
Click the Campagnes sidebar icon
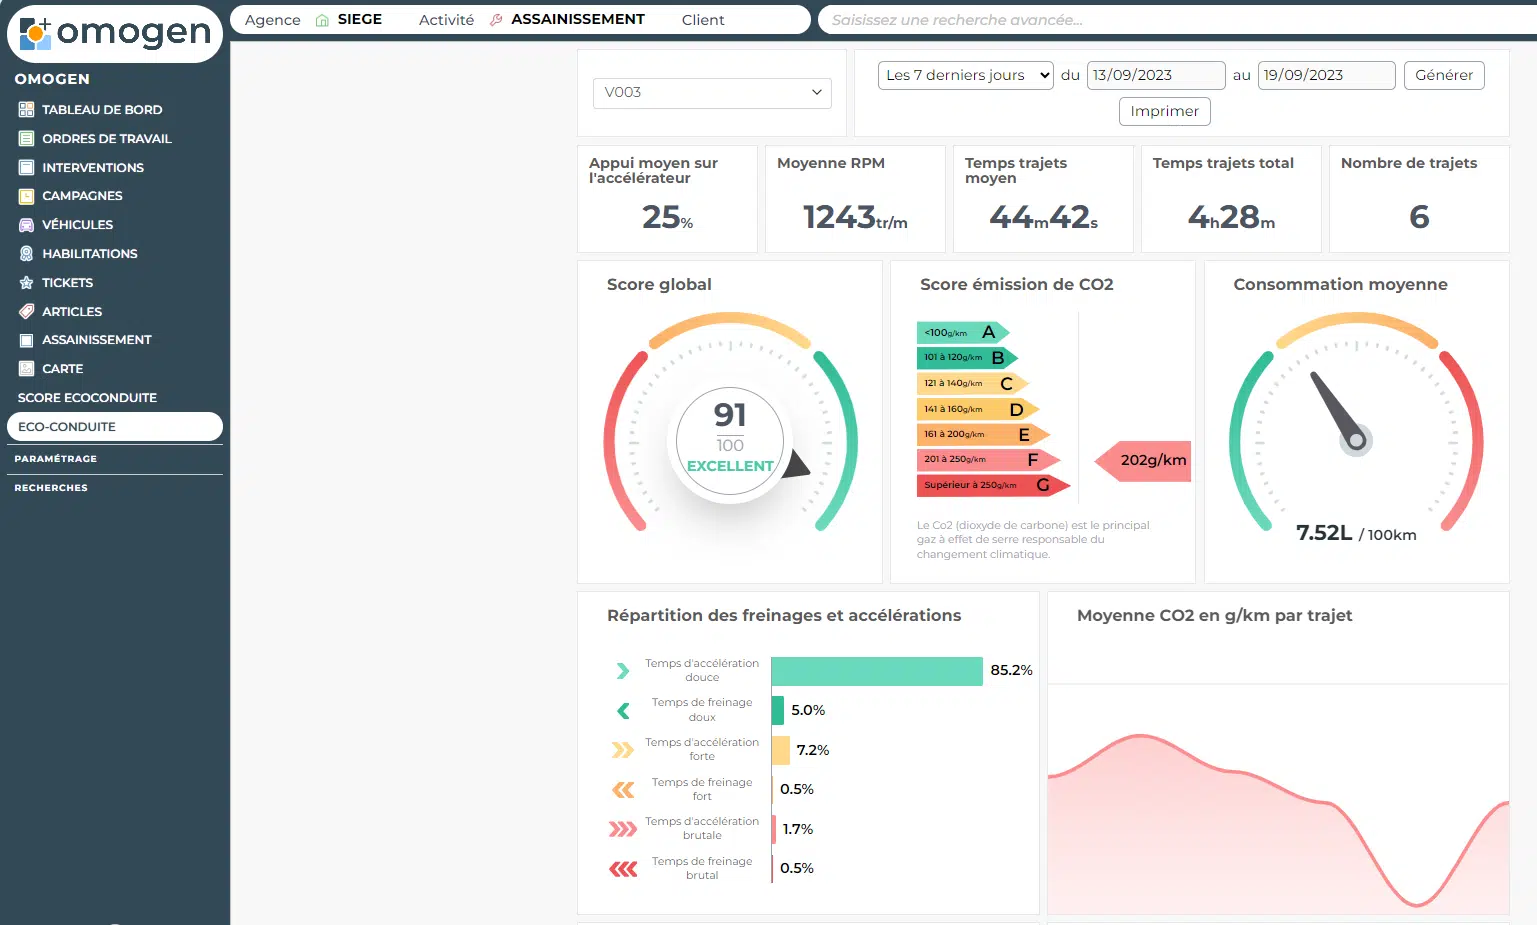click(26, 196)
